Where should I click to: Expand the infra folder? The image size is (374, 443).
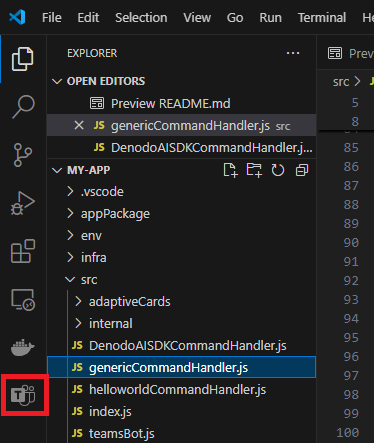tap(70, 257)
